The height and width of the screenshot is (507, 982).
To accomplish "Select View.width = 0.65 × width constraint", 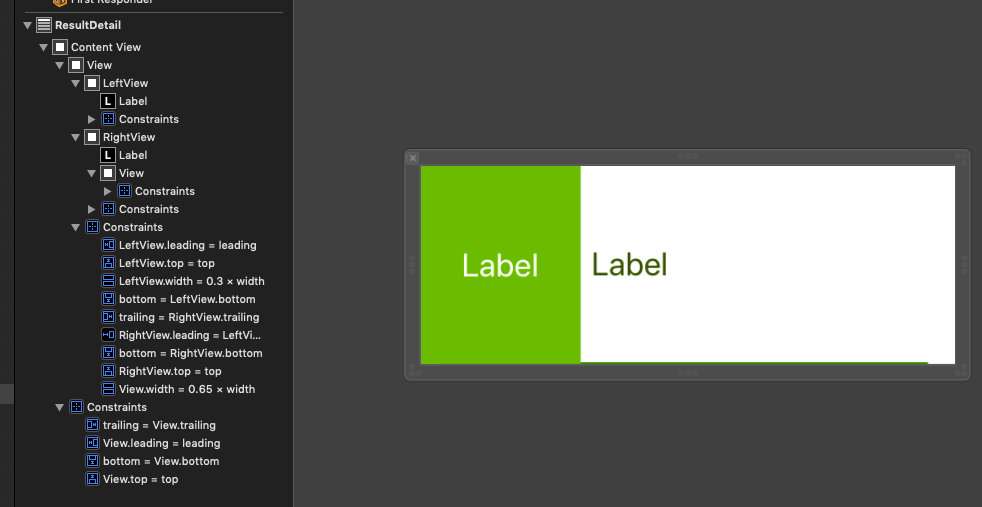I will point(187,389).
